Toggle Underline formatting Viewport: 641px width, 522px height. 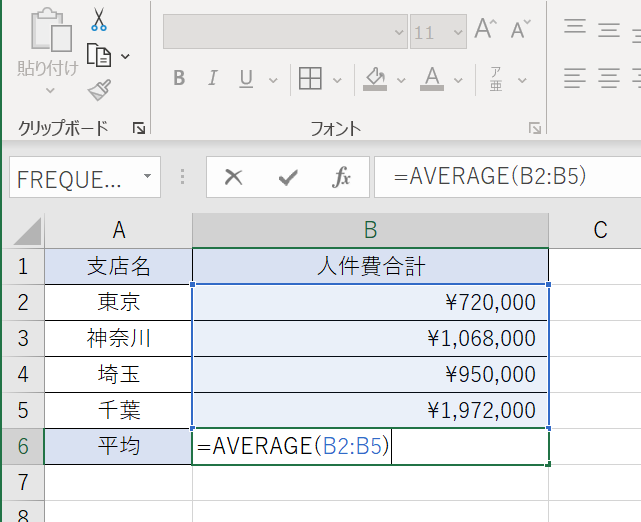[245, 78]
